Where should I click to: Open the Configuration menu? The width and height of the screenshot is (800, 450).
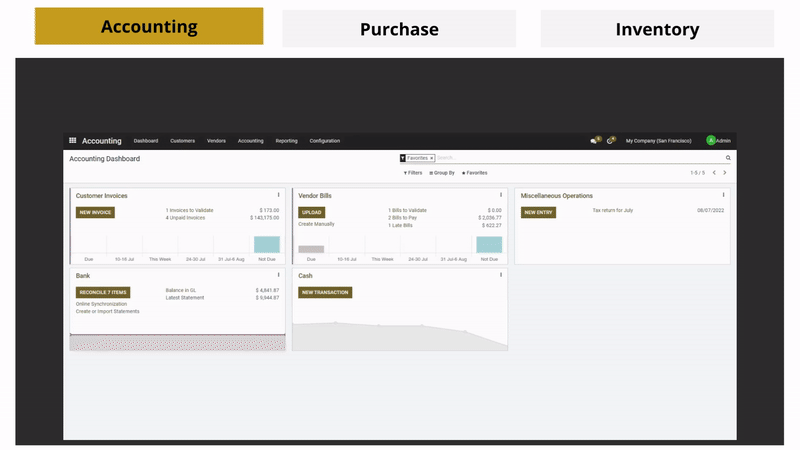324,141
